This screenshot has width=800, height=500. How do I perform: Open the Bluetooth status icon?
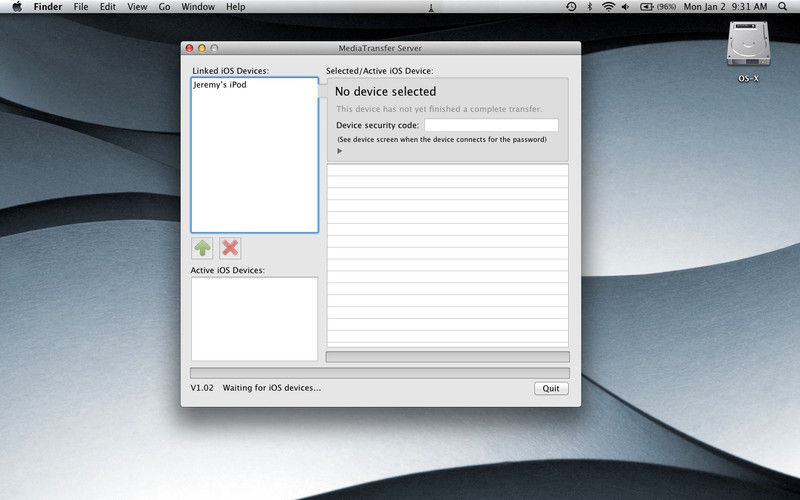pos(590,7)
